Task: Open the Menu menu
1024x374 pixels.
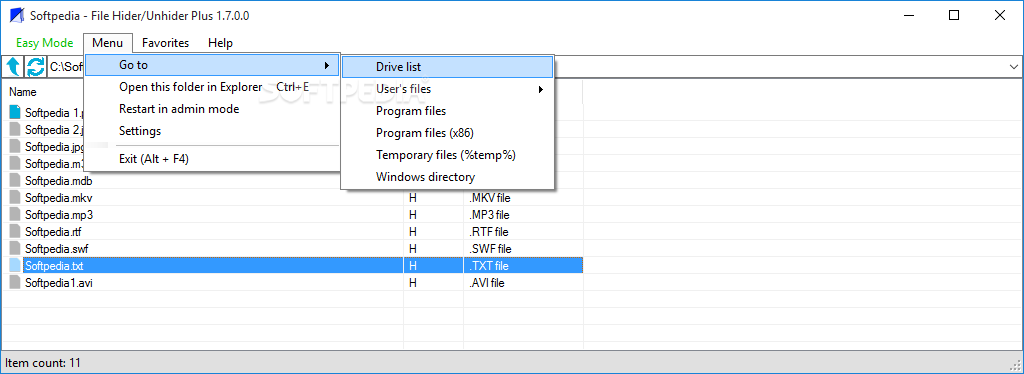Action: [x=108, y=43]
